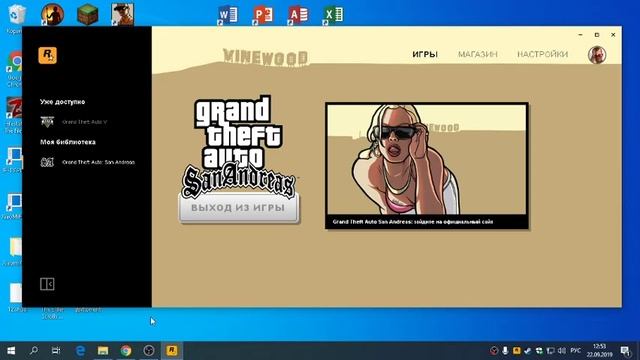Switch to the МАГАЗИН tab
Image resolution: width=640 pixels, height=360 pixels.
(478, 54)
